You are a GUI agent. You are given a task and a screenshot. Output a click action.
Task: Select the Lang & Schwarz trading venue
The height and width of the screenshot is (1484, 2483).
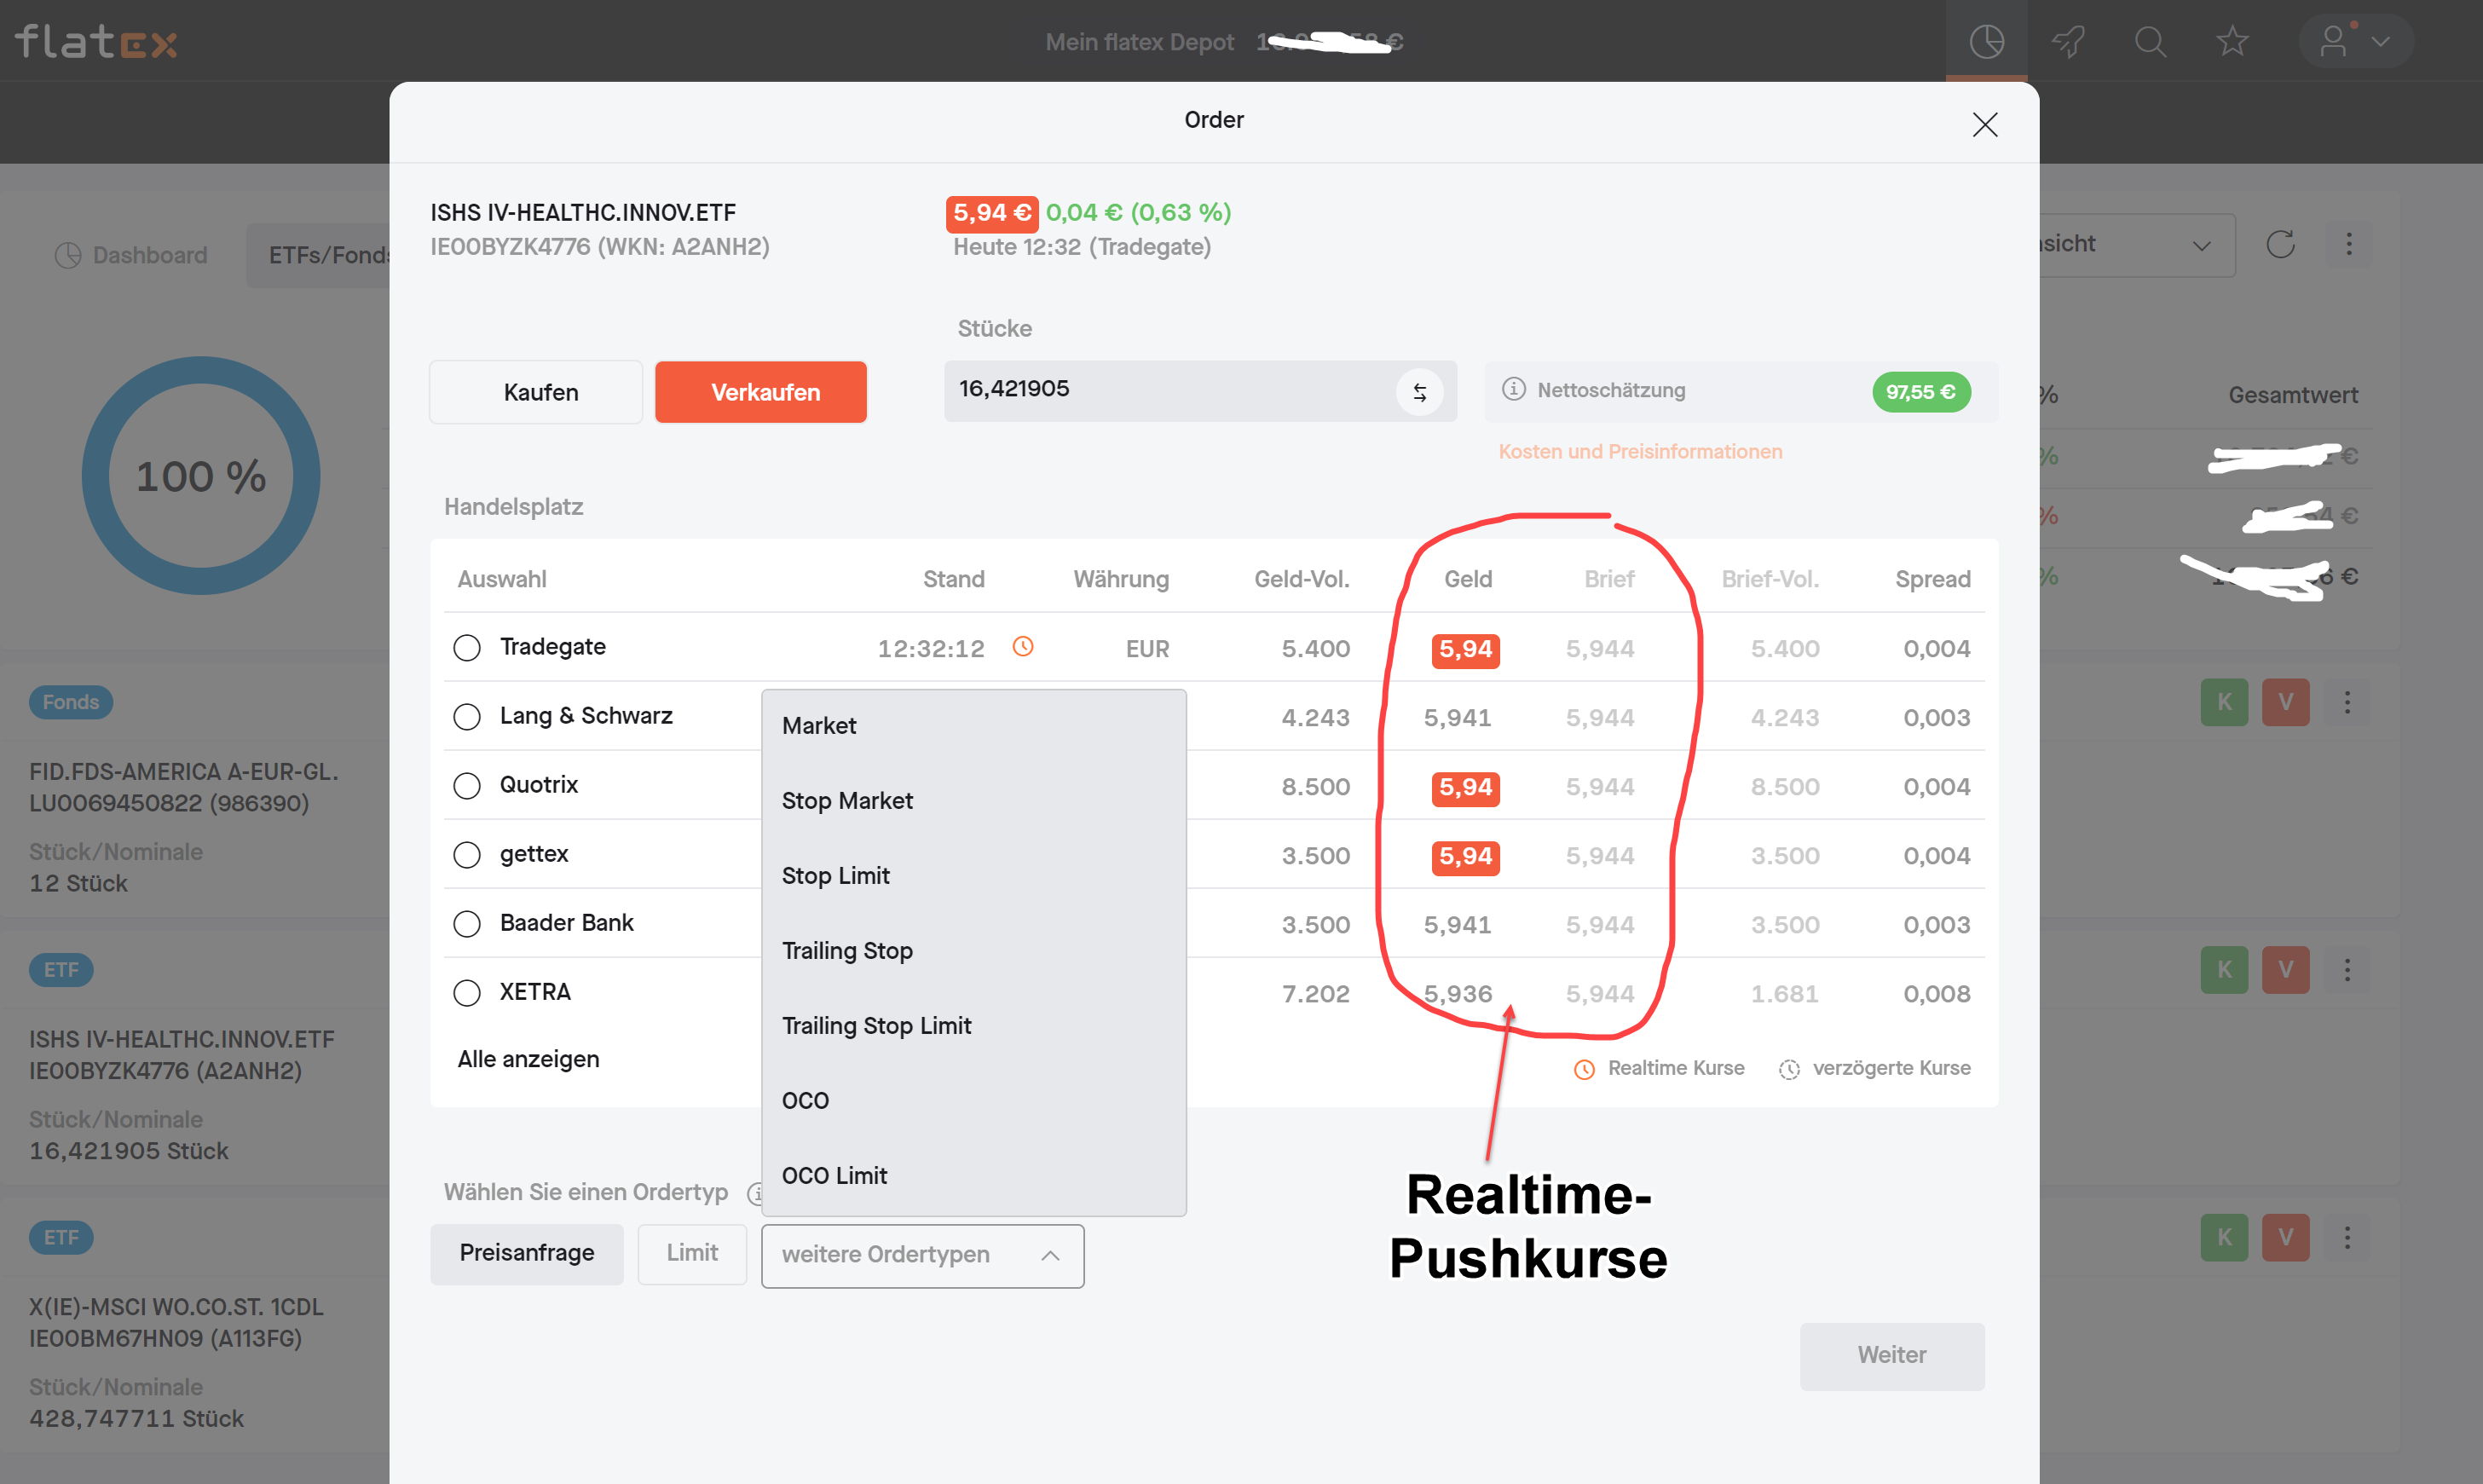466,716
